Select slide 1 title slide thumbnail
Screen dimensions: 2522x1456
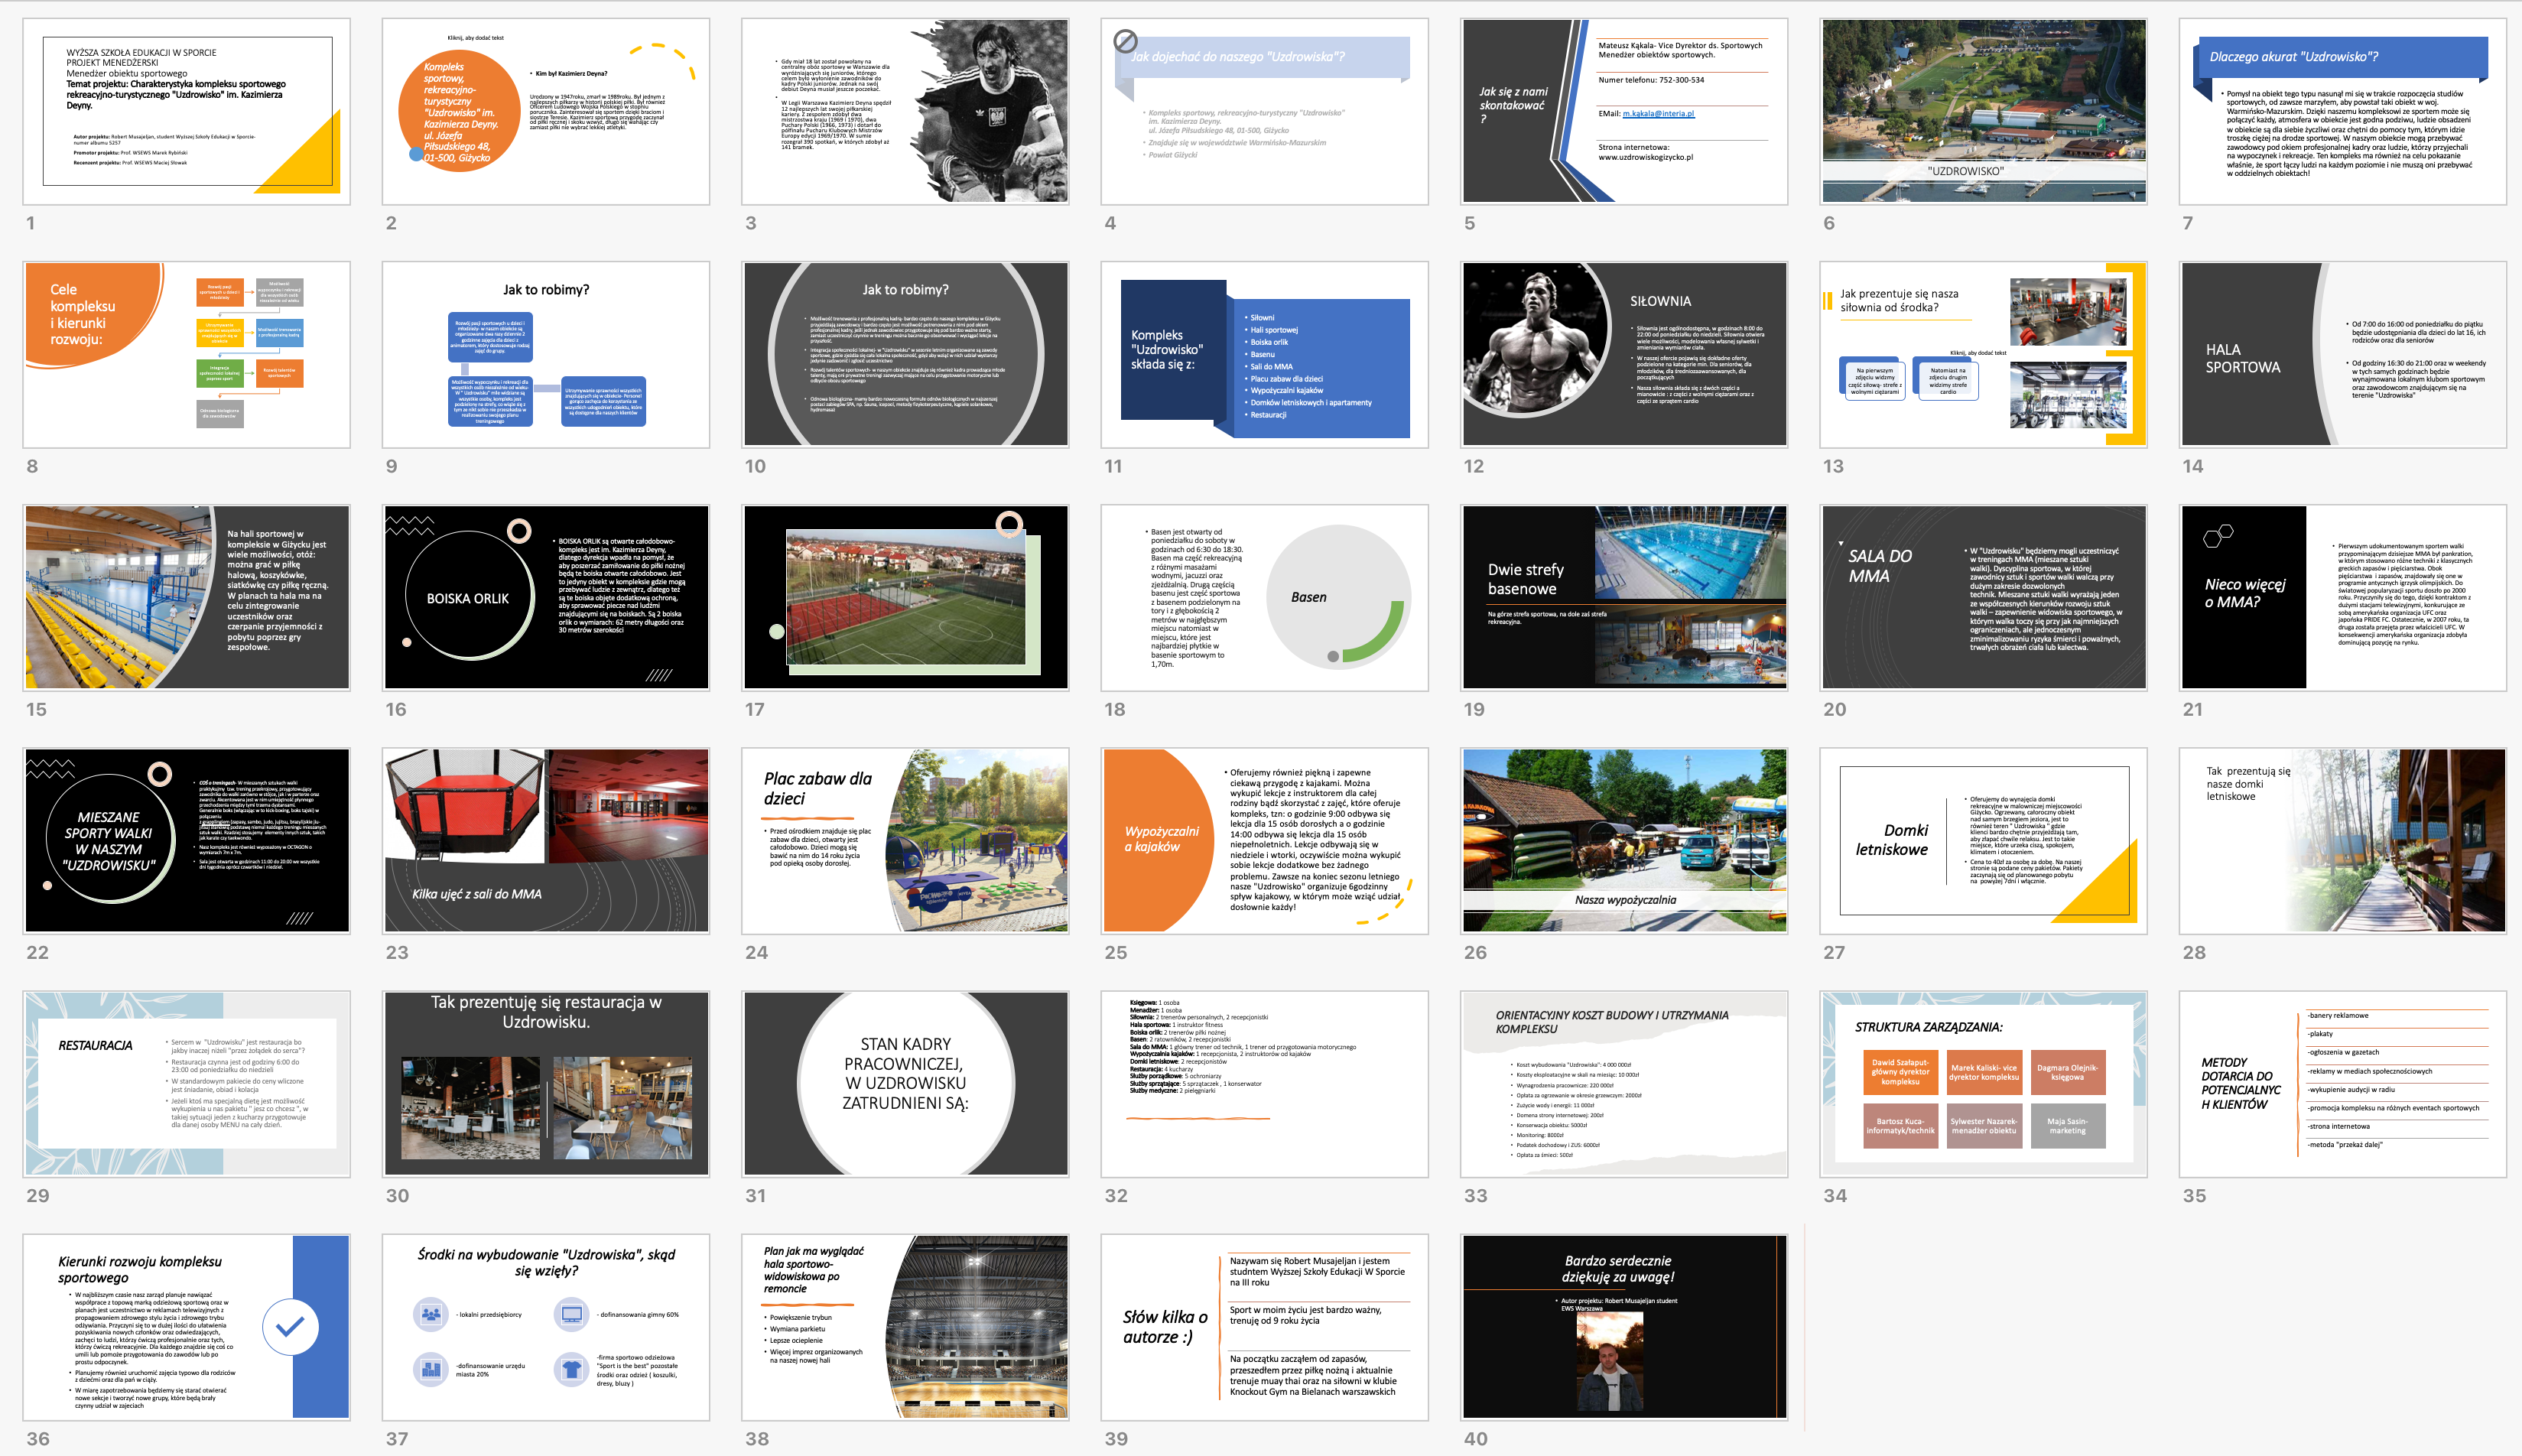pos(187,111)
